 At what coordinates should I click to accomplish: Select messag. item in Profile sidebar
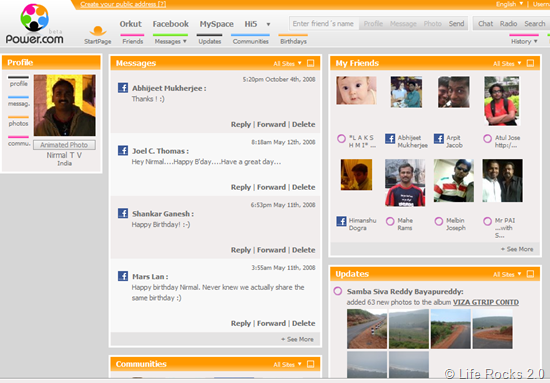pos(18,102)
